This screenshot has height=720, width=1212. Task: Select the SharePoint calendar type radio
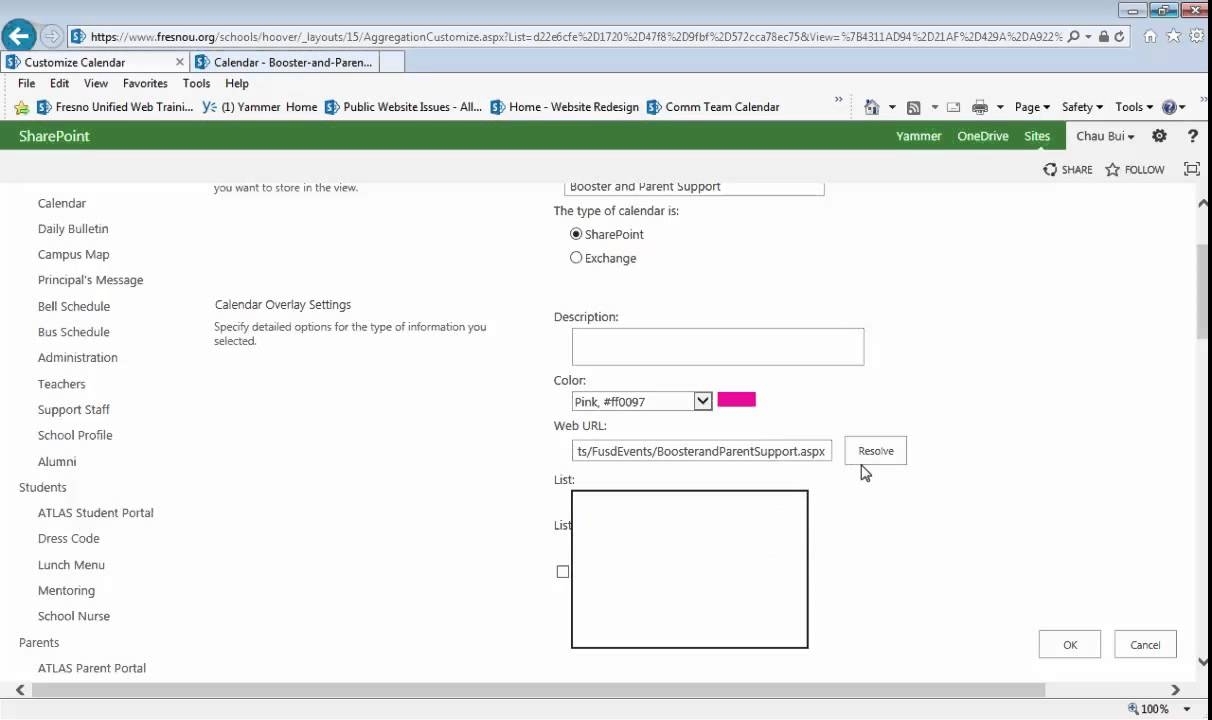(576, 234)
